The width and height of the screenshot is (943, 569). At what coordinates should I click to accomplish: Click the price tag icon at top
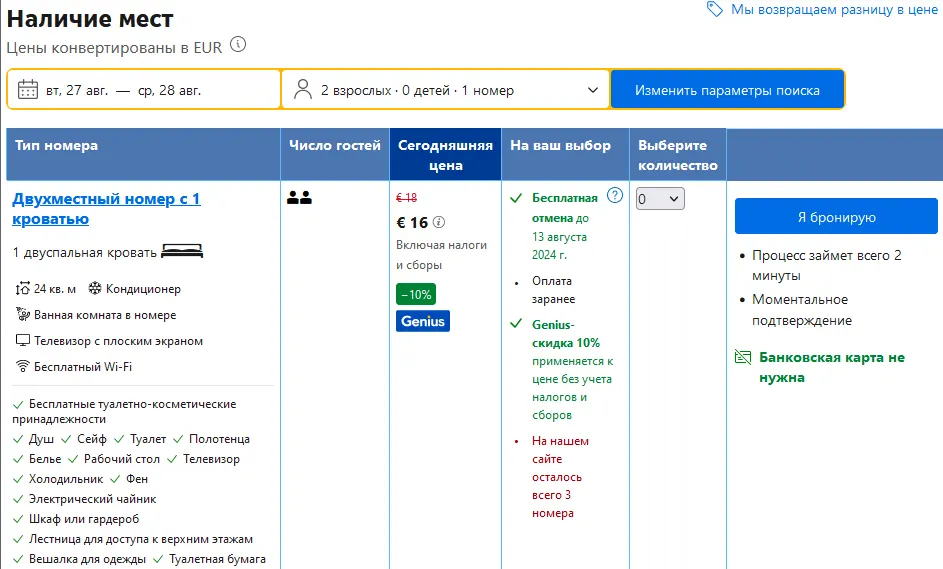pyautogui.click(x=714, y=9)
